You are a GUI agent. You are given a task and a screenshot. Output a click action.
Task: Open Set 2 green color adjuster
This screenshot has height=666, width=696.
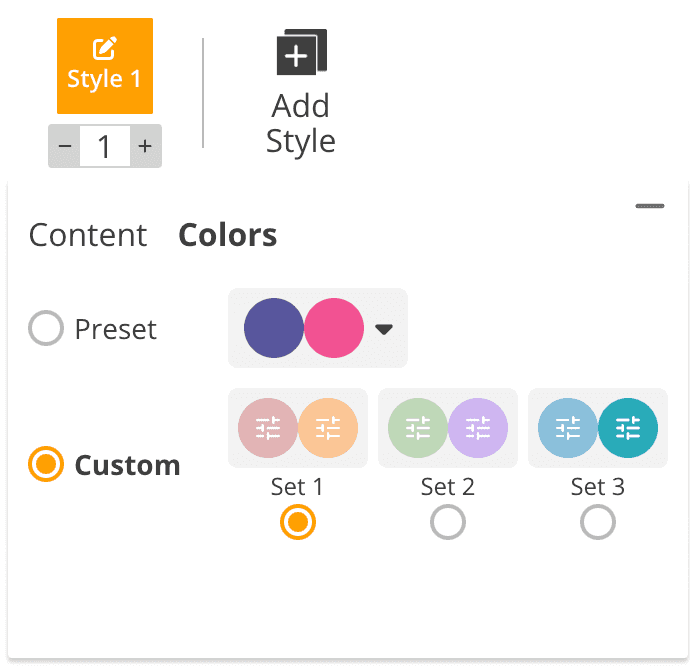click(418, 428)
